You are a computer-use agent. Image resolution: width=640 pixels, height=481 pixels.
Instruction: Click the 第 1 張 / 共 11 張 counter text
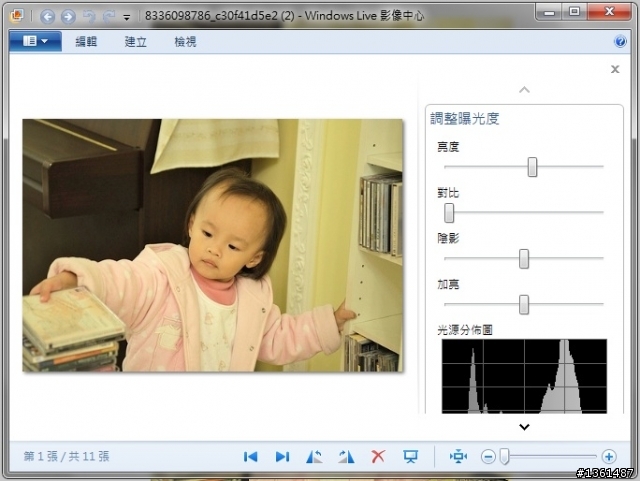click(x=67, y=457)
